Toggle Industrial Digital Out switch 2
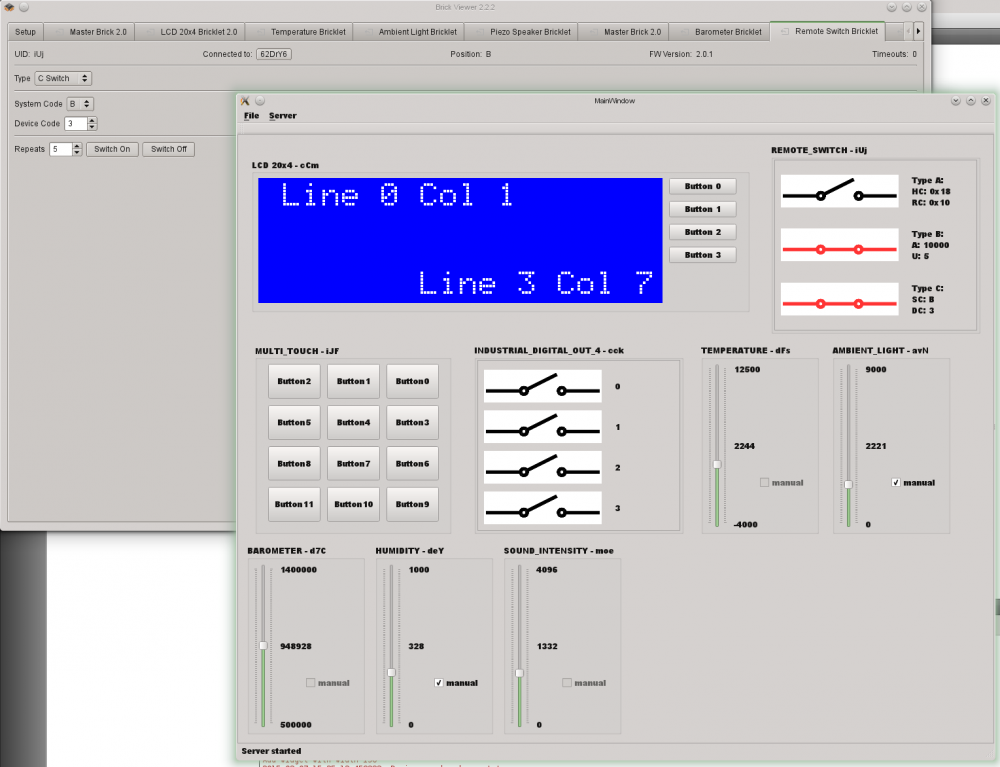Viewport: 1000px width, 767px height. pyautogui.click(x=542, y=467)
